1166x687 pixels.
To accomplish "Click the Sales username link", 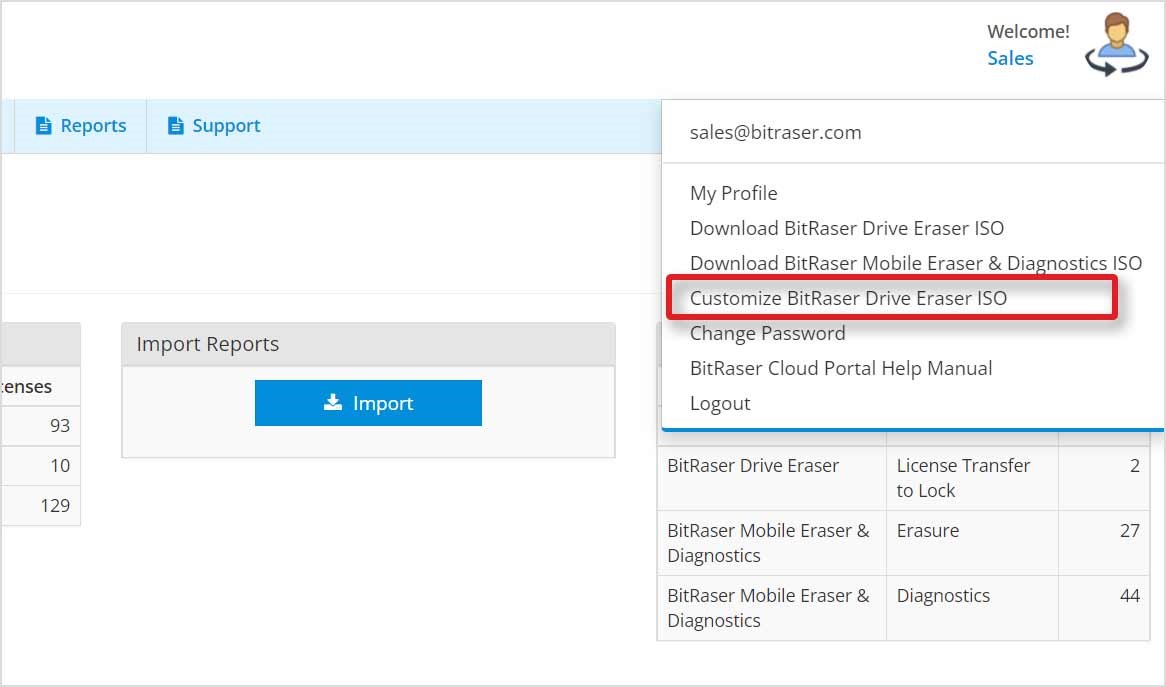I will (x=1010, y=58).
